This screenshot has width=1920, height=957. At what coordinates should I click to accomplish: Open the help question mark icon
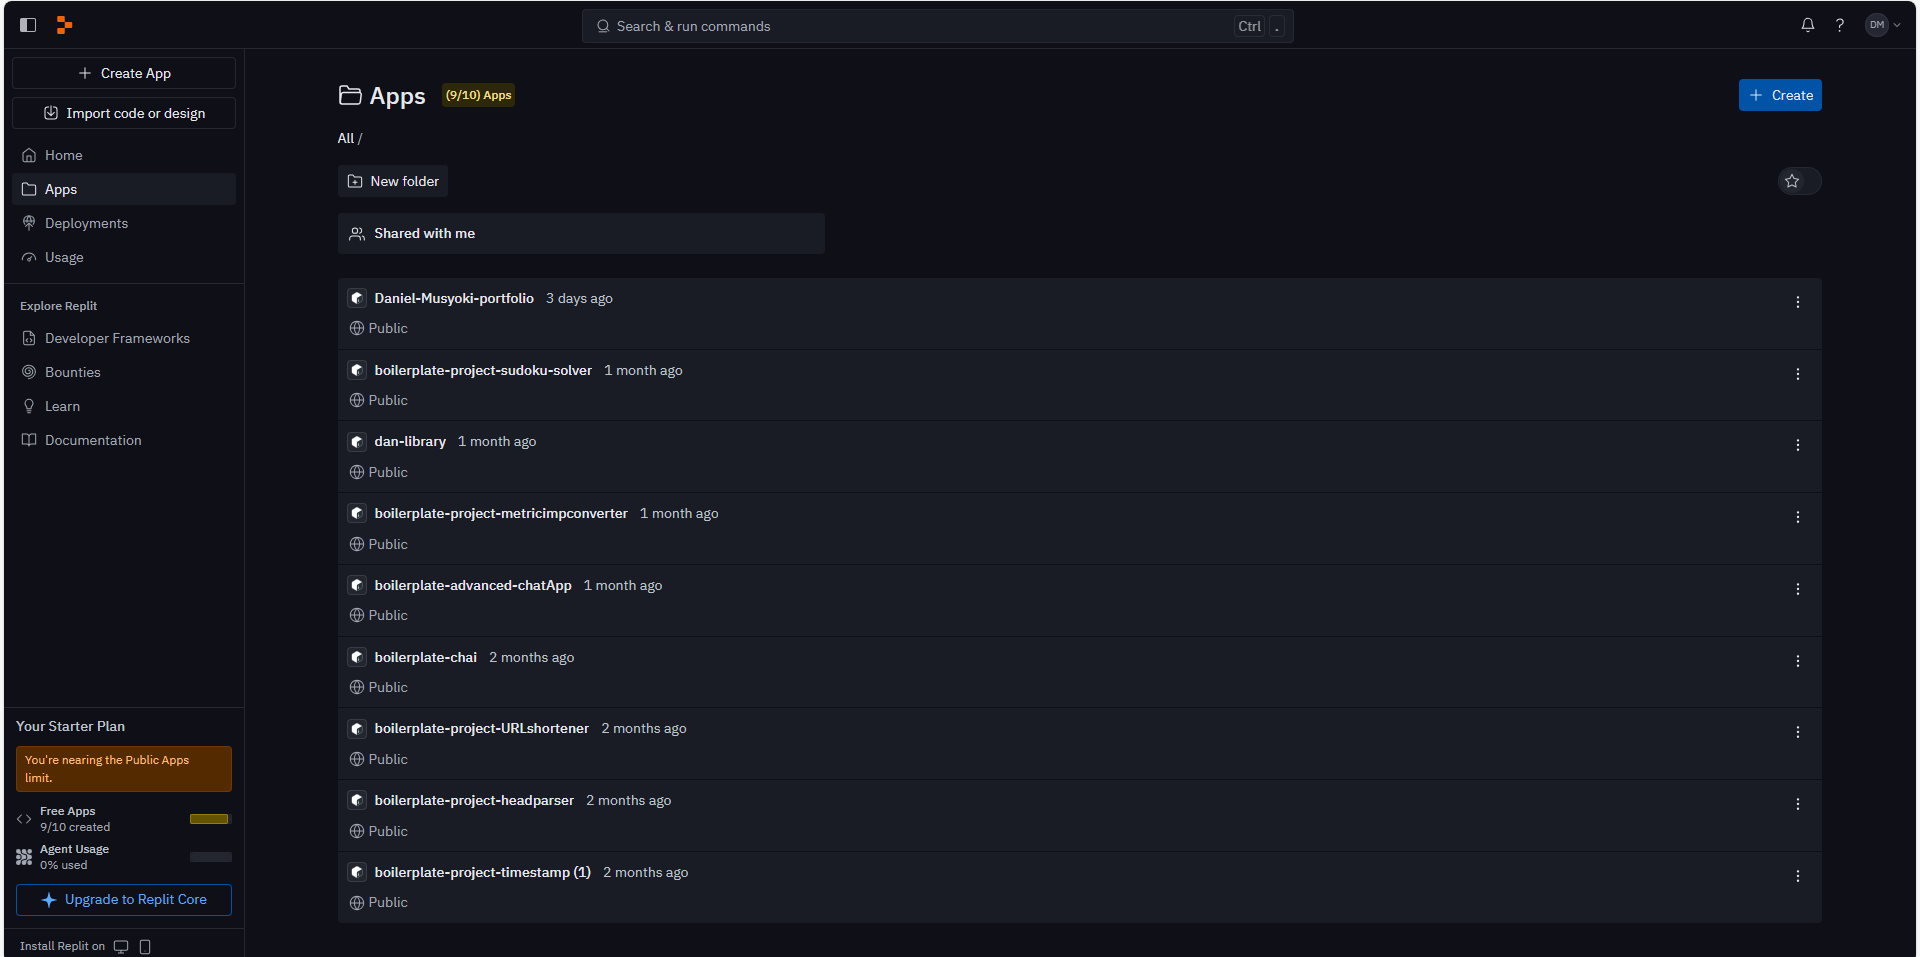point(1840,25)
